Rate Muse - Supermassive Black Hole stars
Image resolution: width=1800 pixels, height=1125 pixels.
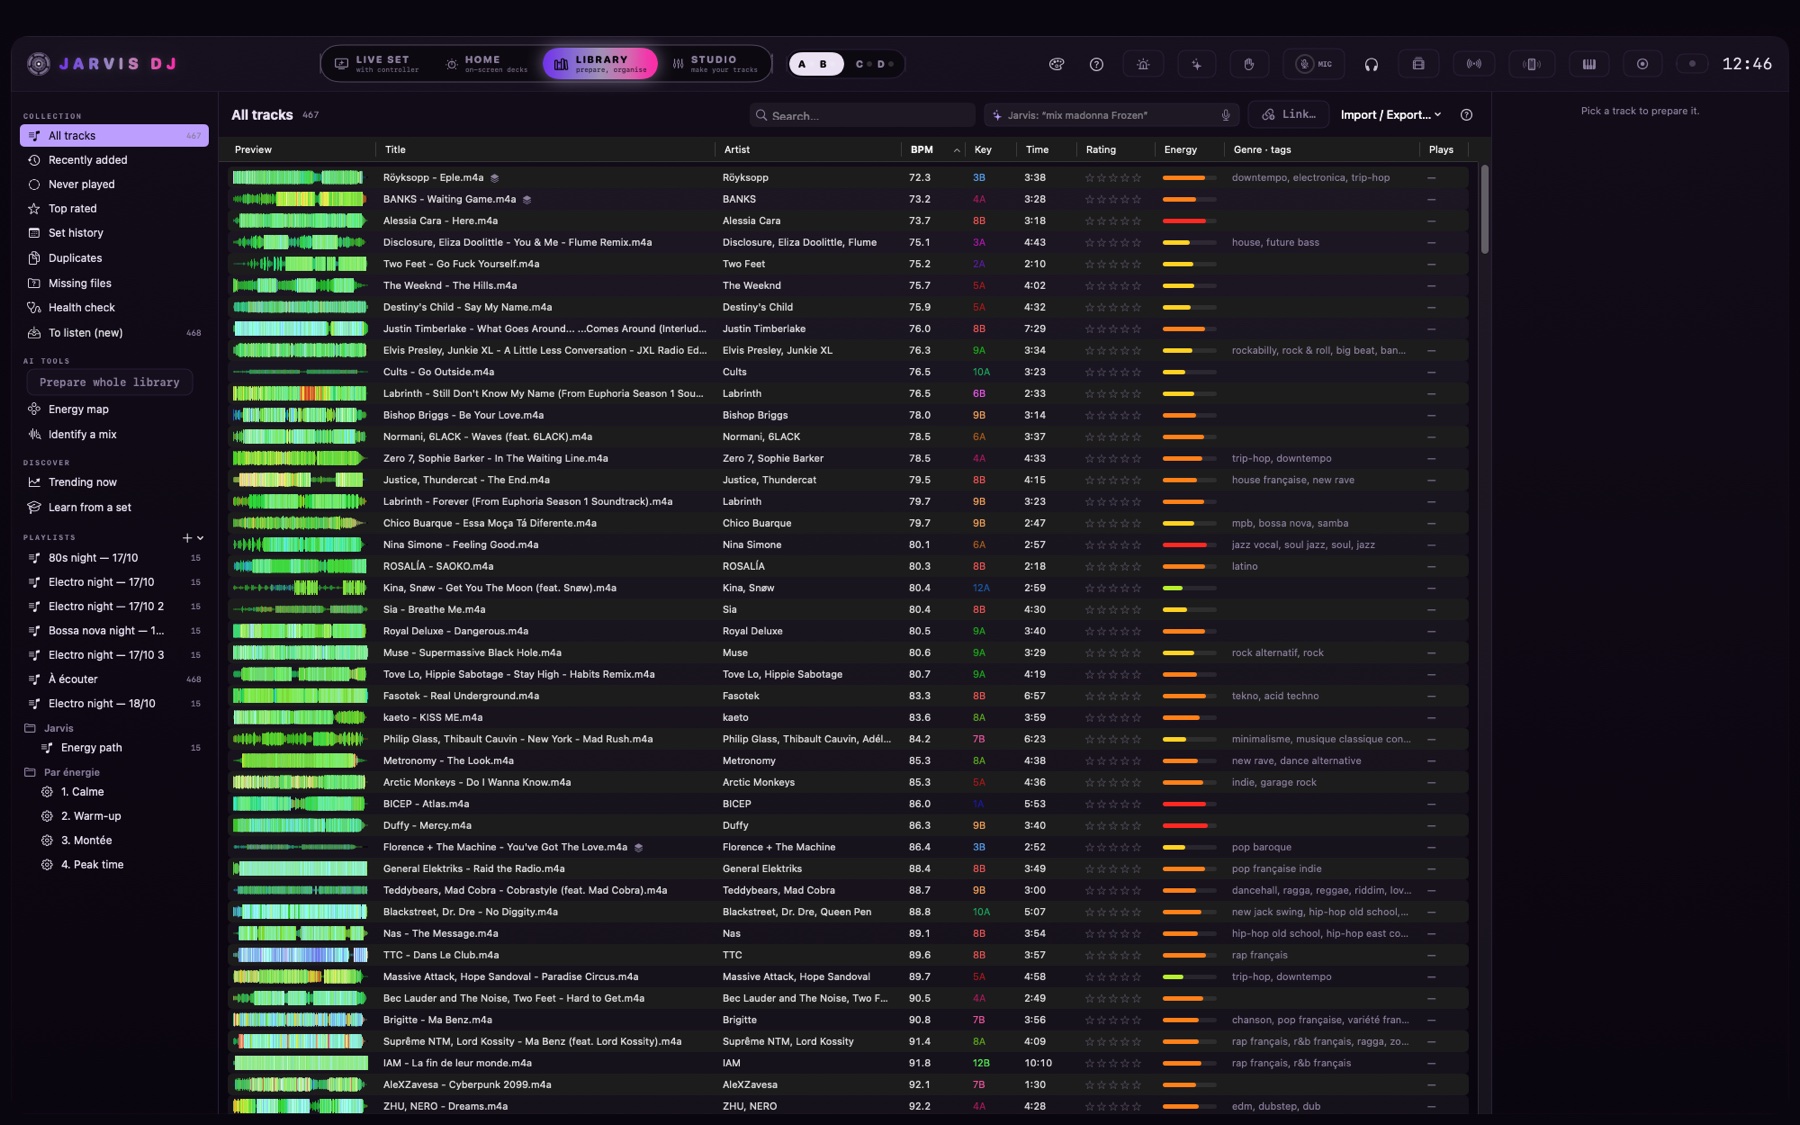pos(1113,653)
